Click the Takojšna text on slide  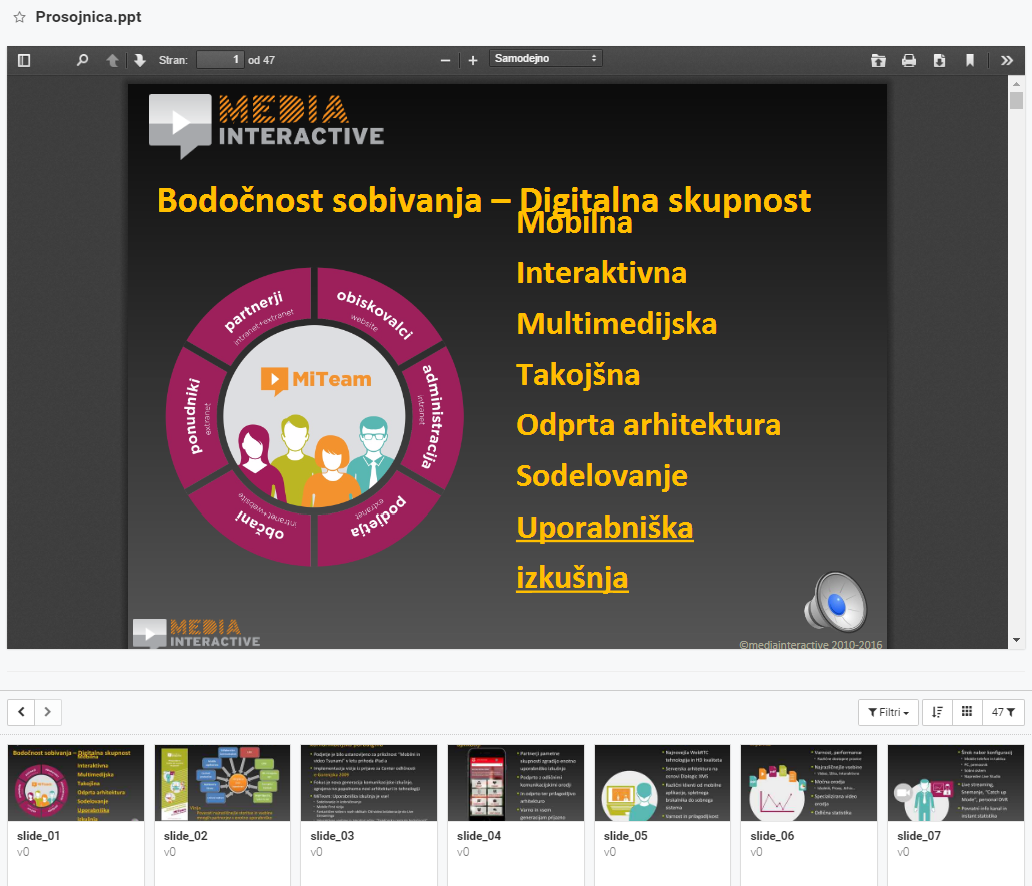pos(578,375)
